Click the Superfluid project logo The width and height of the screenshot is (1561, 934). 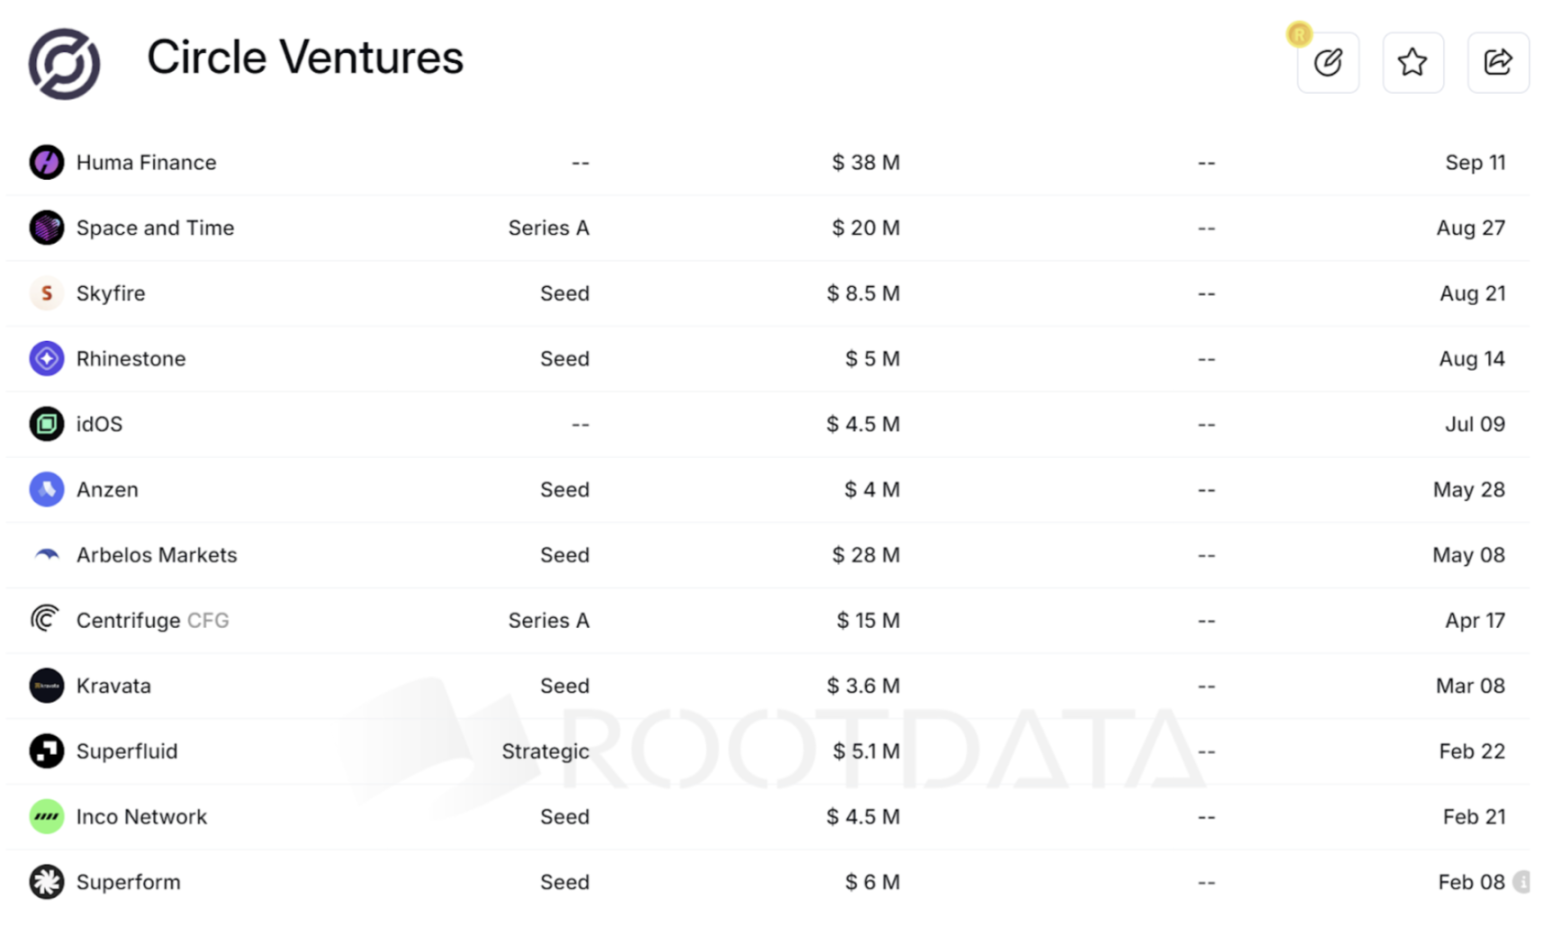point(47,751)
